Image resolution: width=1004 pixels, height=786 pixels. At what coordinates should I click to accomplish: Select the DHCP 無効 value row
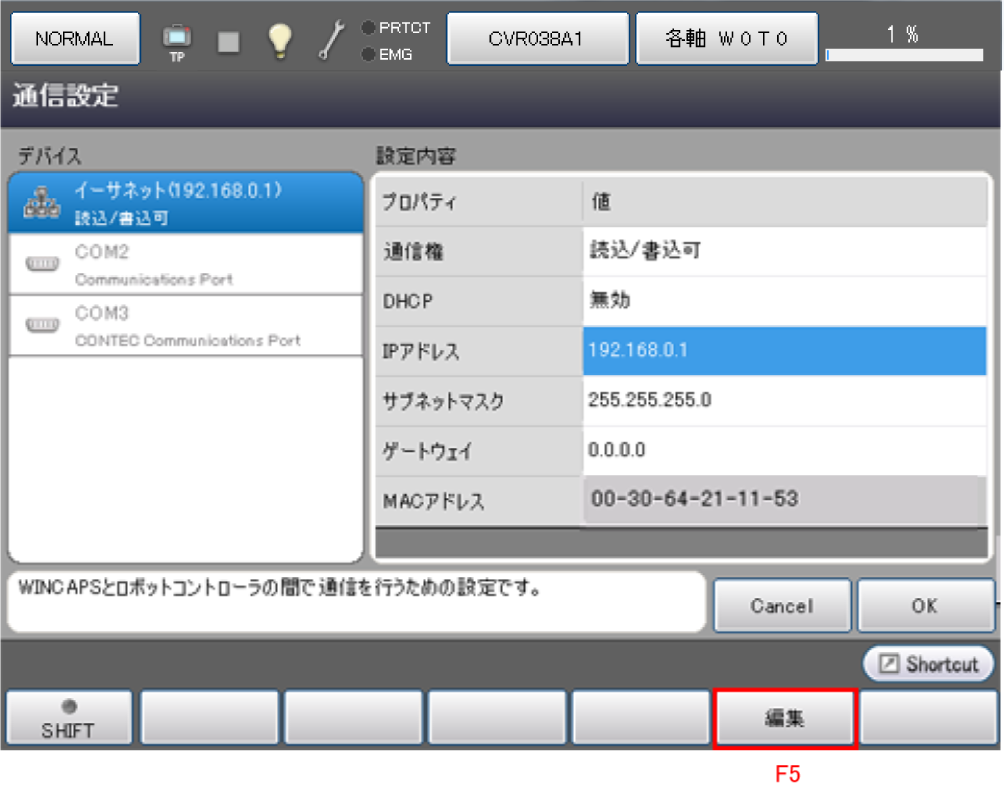point(784,301)
